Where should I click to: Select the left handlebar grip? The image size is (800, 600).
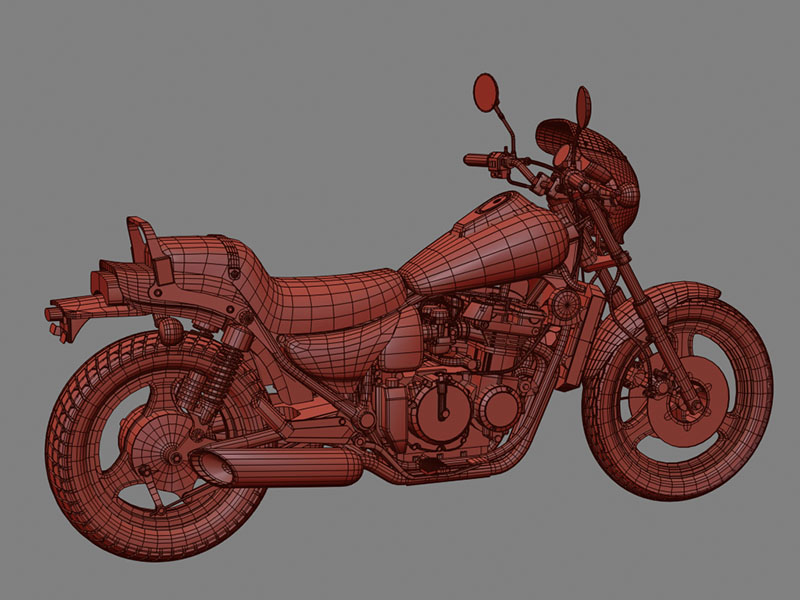click(x=477, y=160)
